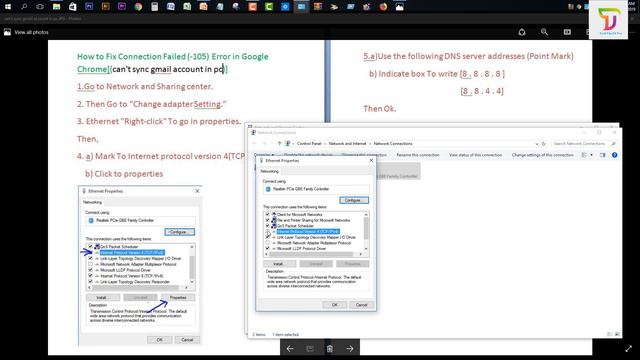Image resolution: width=640 pixels, height=360 pixels.
Task: Go back in Network Connections window
Action: click(254, 144)
